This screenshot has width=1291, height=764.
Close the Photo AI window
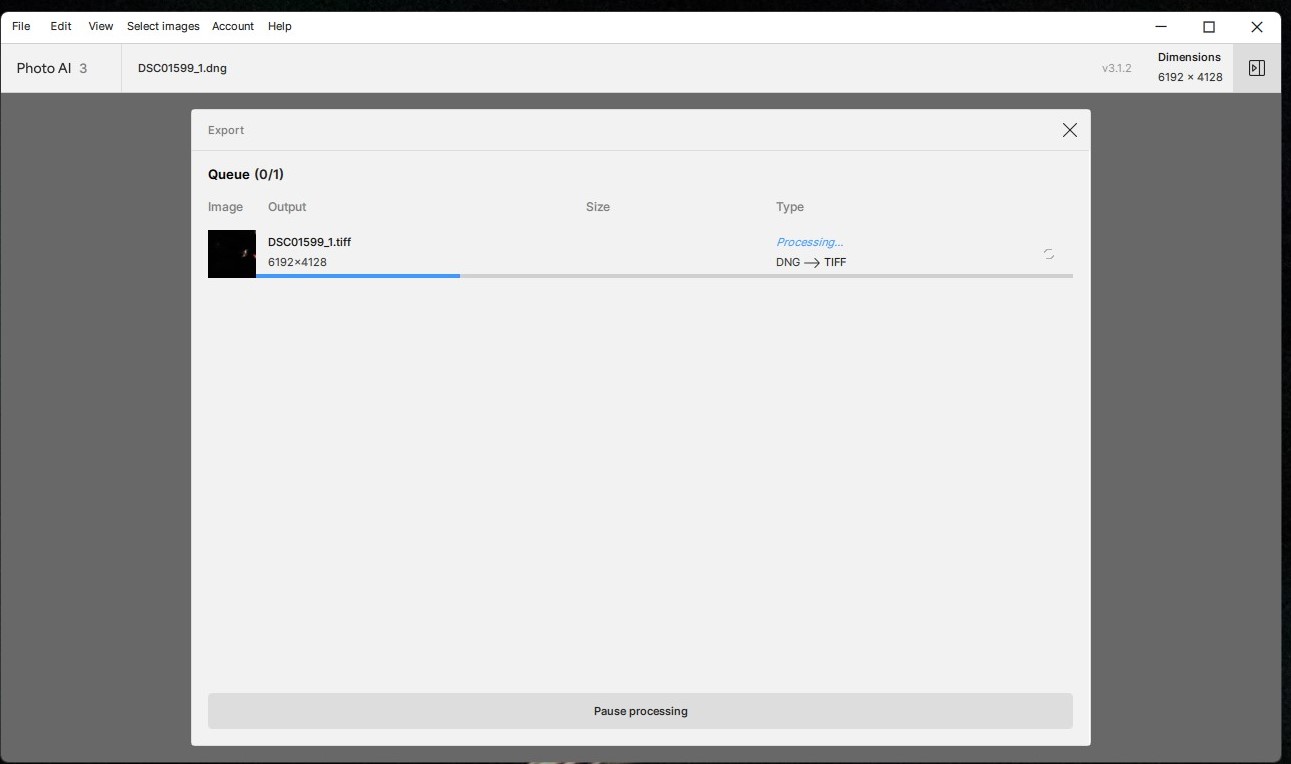coord(1257,27)
